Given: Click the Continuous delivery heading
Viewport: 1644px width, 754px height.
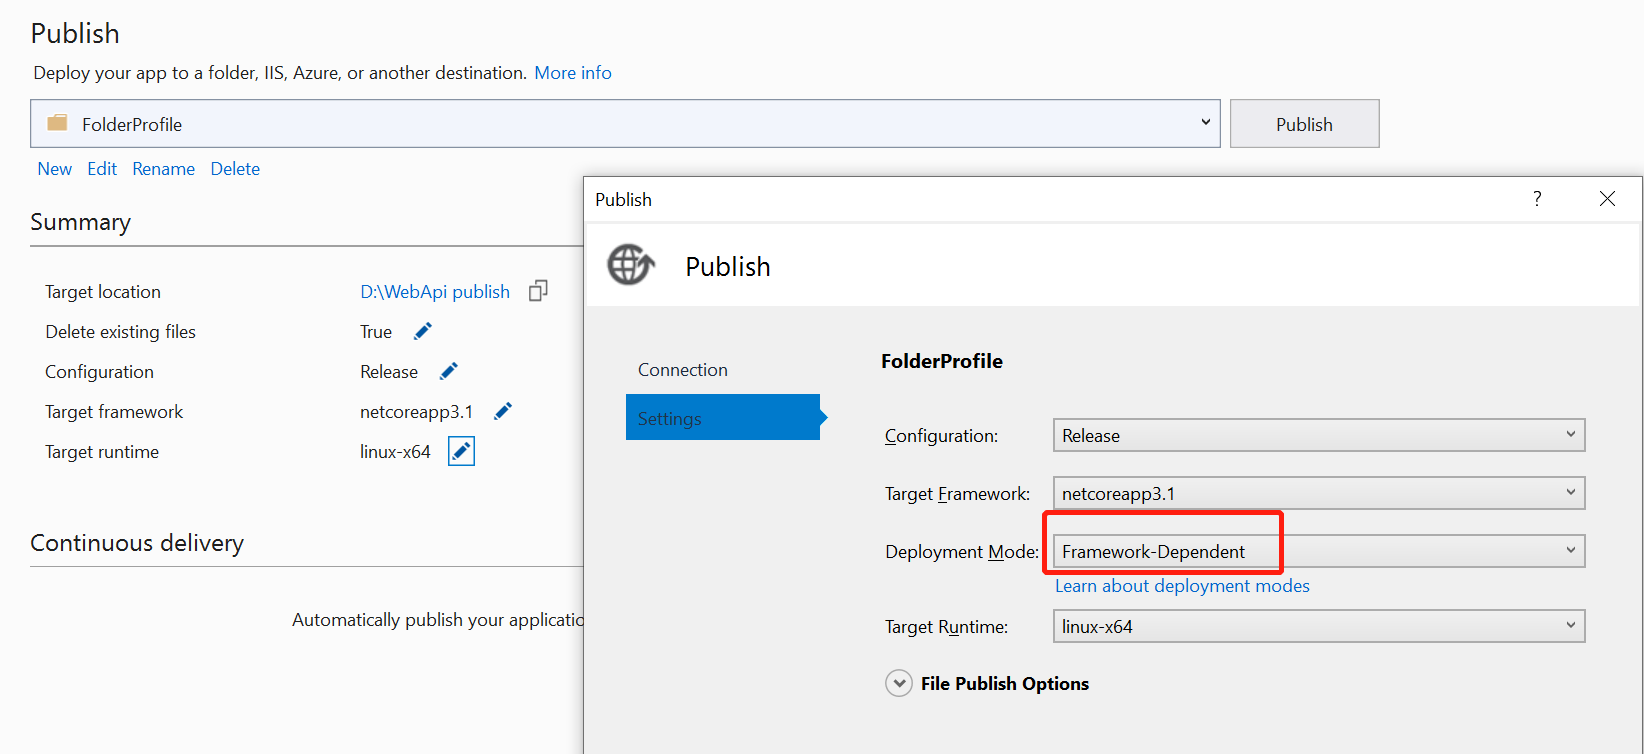Looking at the screenshot, I should 137,542.
